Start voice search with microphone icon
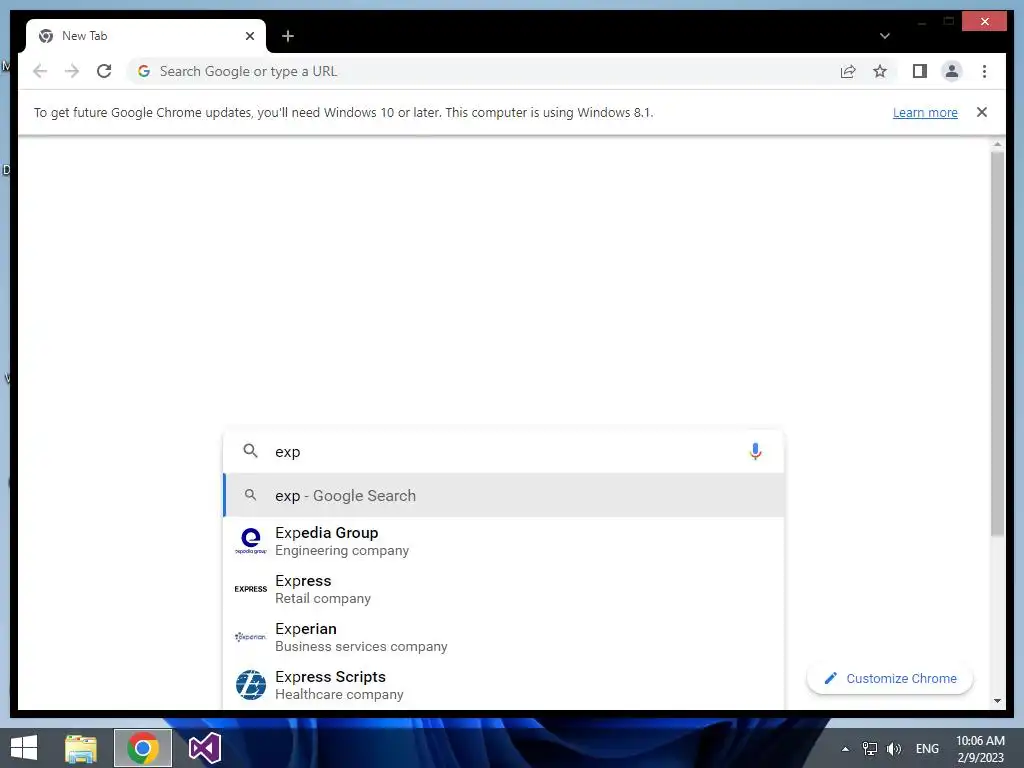This screenshot has width=1024, height=768. coord(755,451)
